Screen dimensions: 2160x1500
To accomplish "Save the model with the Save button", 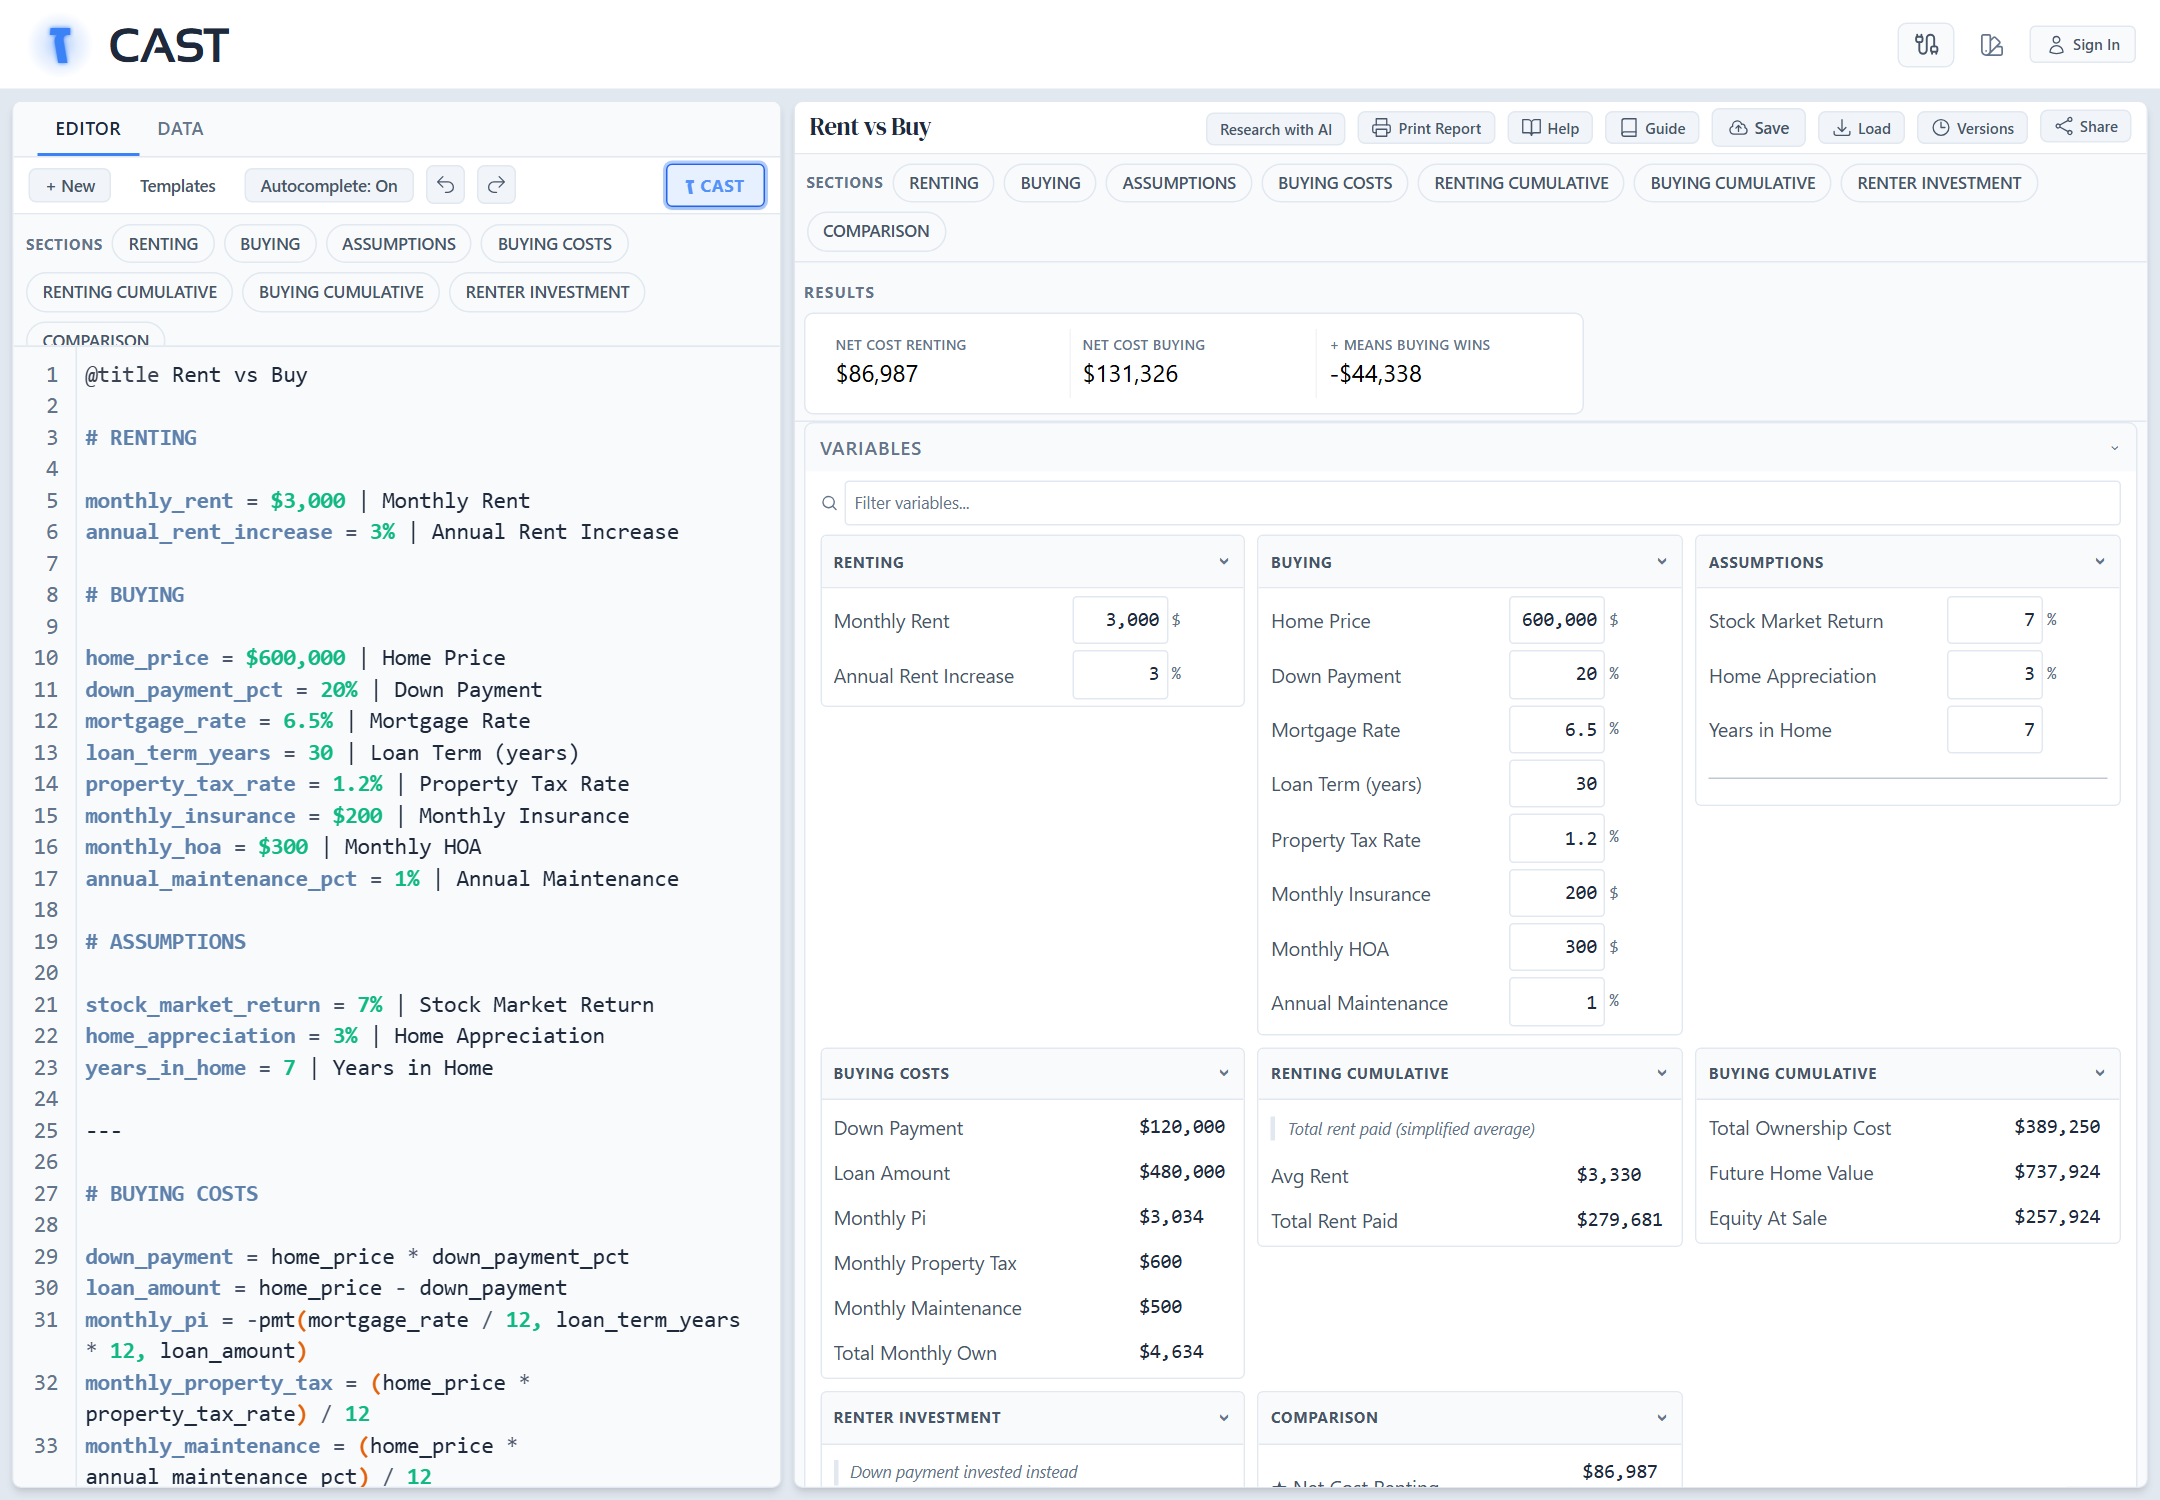I will tap(1759, 128).
